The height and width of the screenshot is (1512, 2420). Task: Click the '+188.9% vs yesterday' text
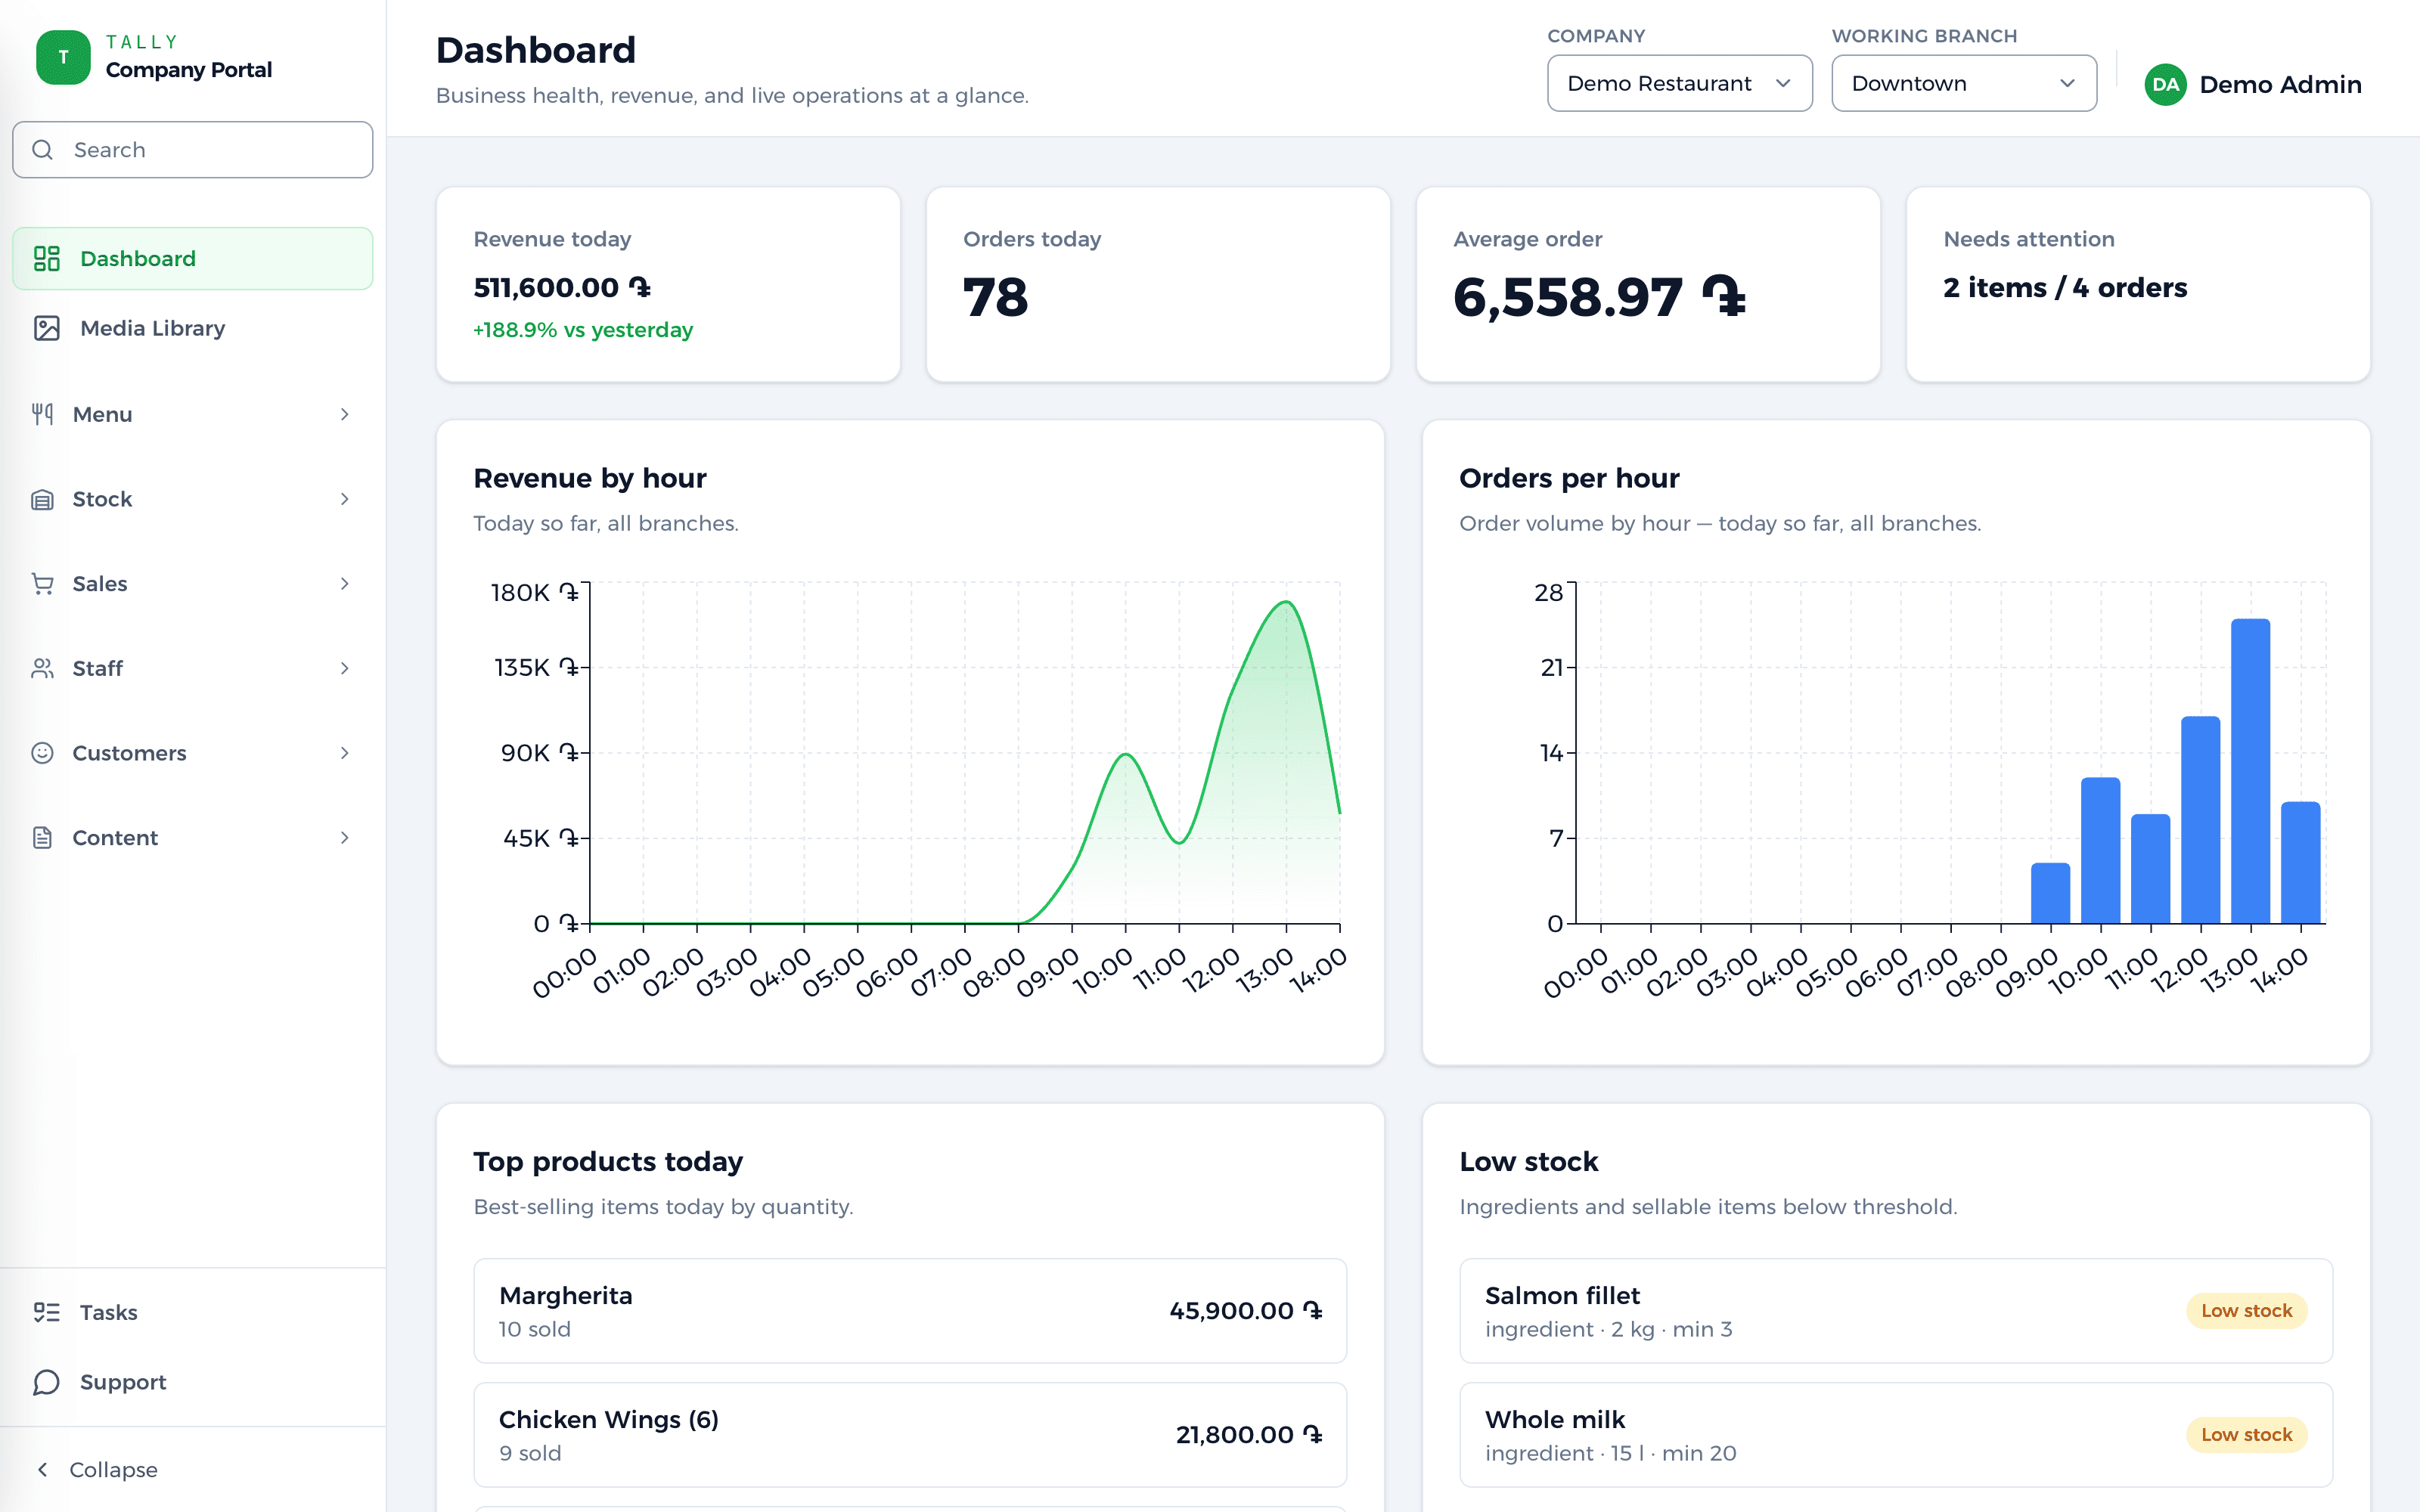pyautogui.click(x=583, y=330)
